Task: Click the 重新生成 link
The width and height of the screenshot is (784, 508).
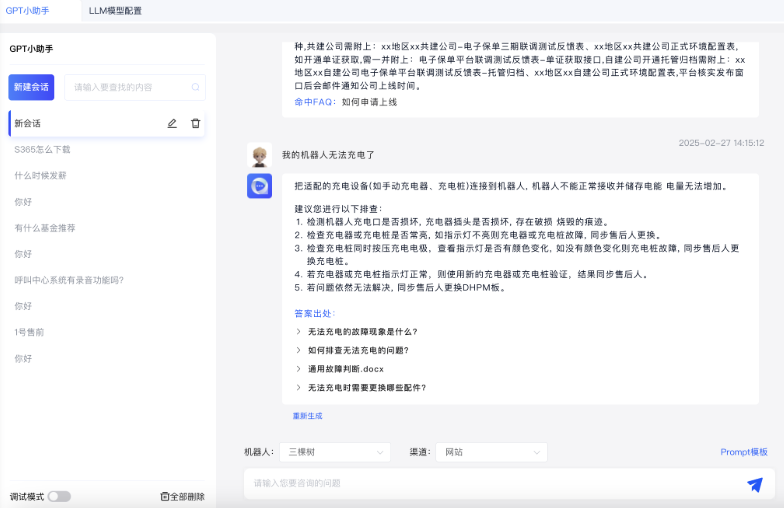Action: (x=307, y=416)
